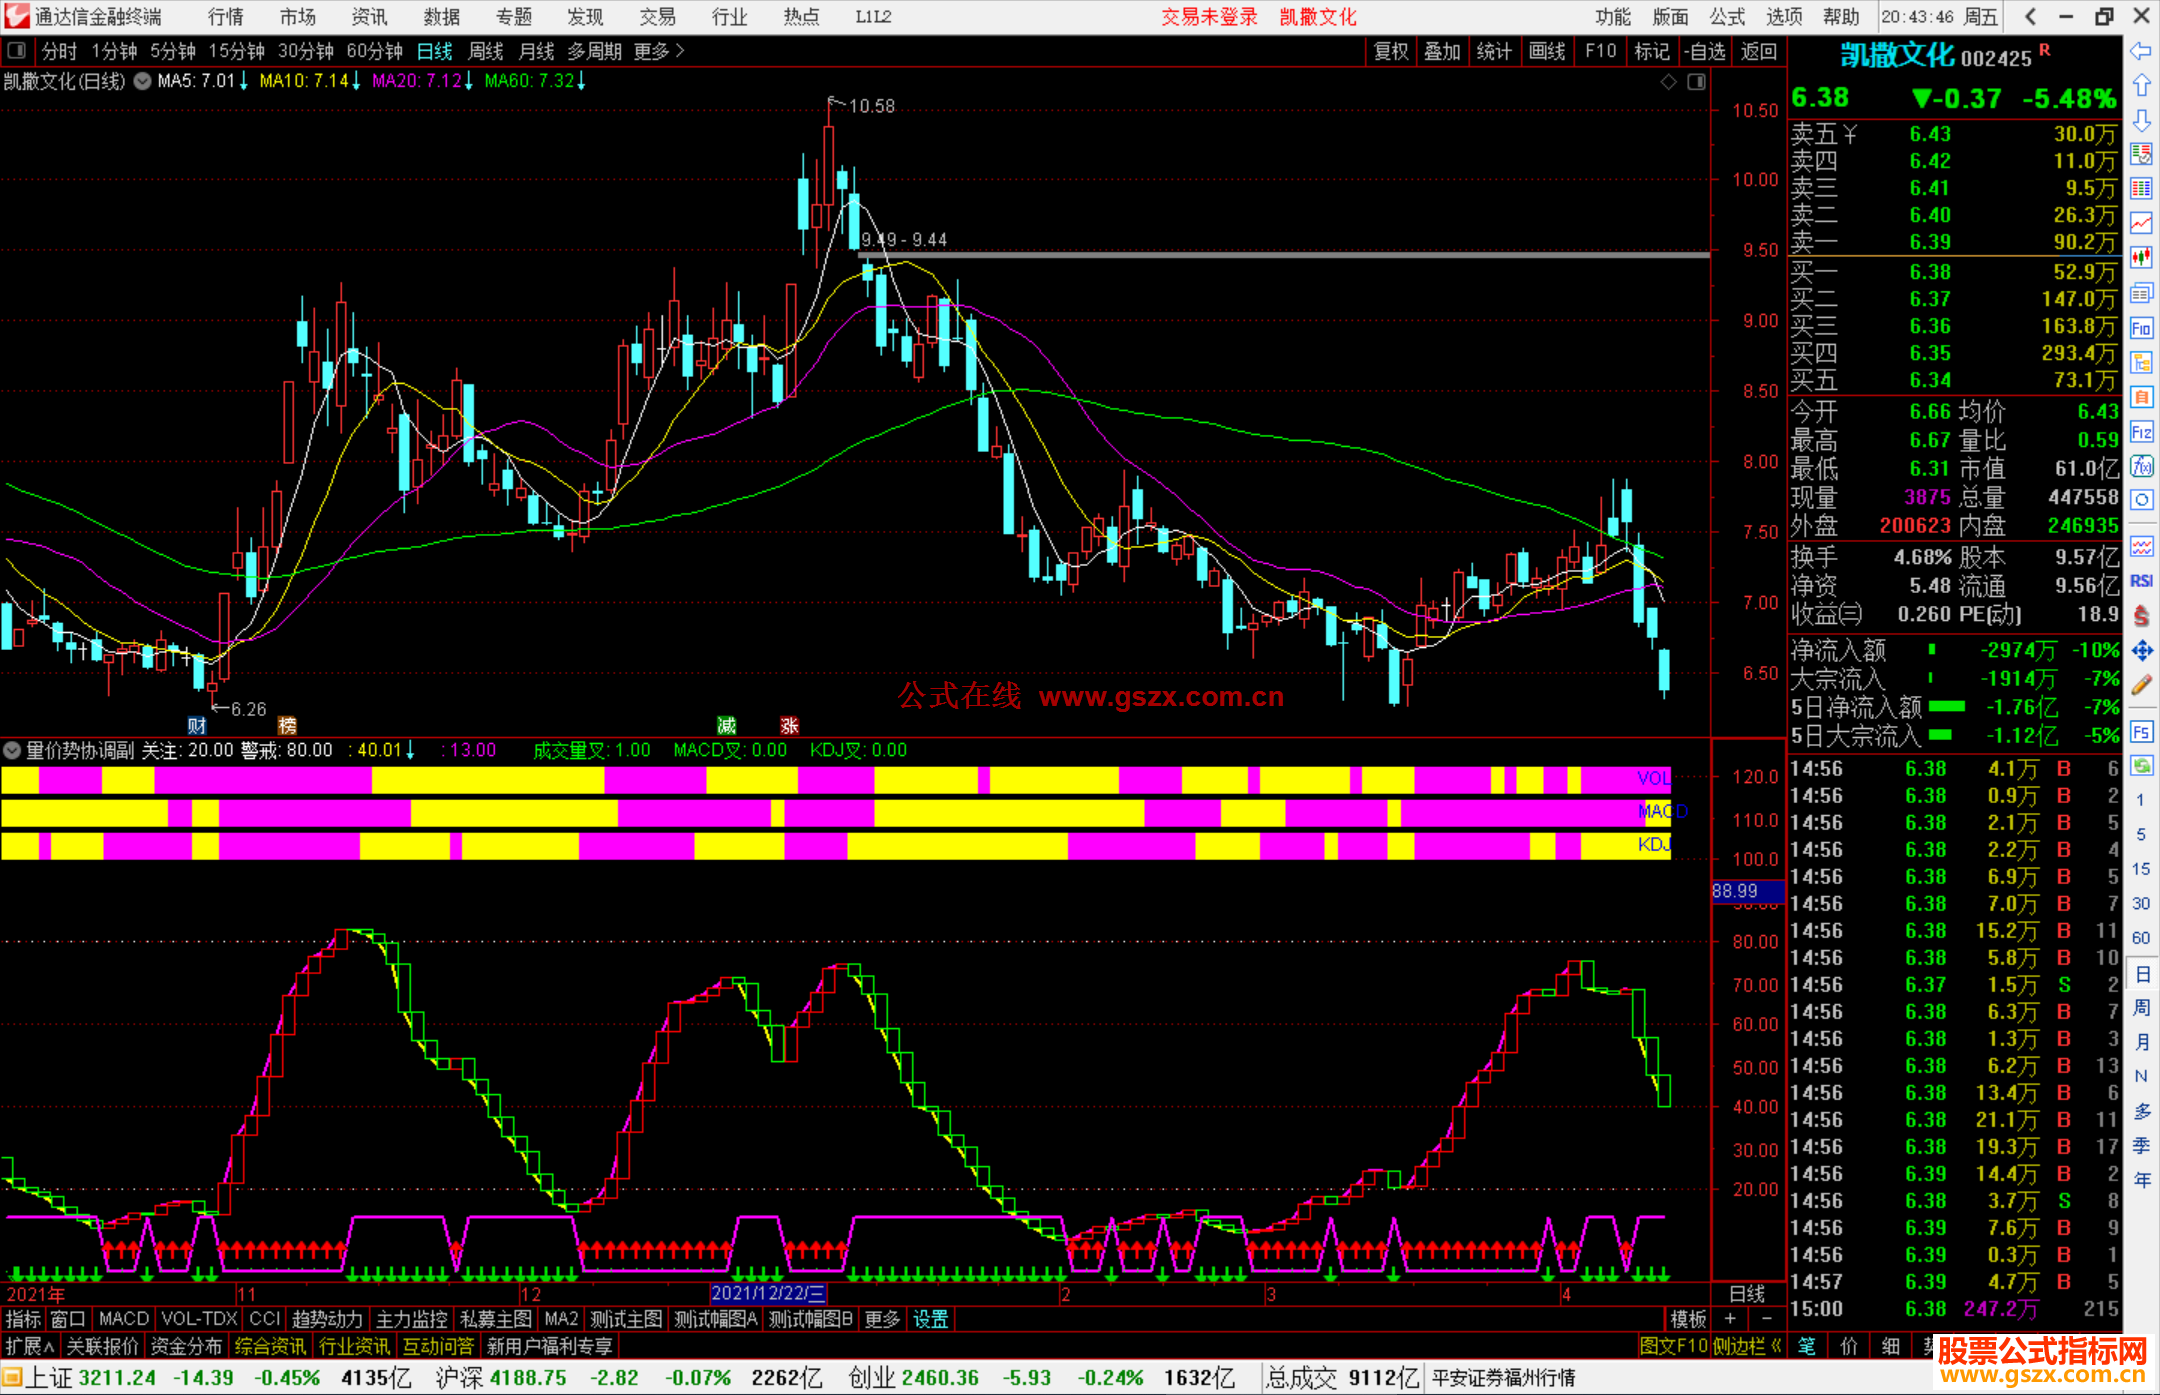The width and height of the screenshot is (2160, 1395).
Task: Click the red S sidebar icon
Action: coord(2141,616)
